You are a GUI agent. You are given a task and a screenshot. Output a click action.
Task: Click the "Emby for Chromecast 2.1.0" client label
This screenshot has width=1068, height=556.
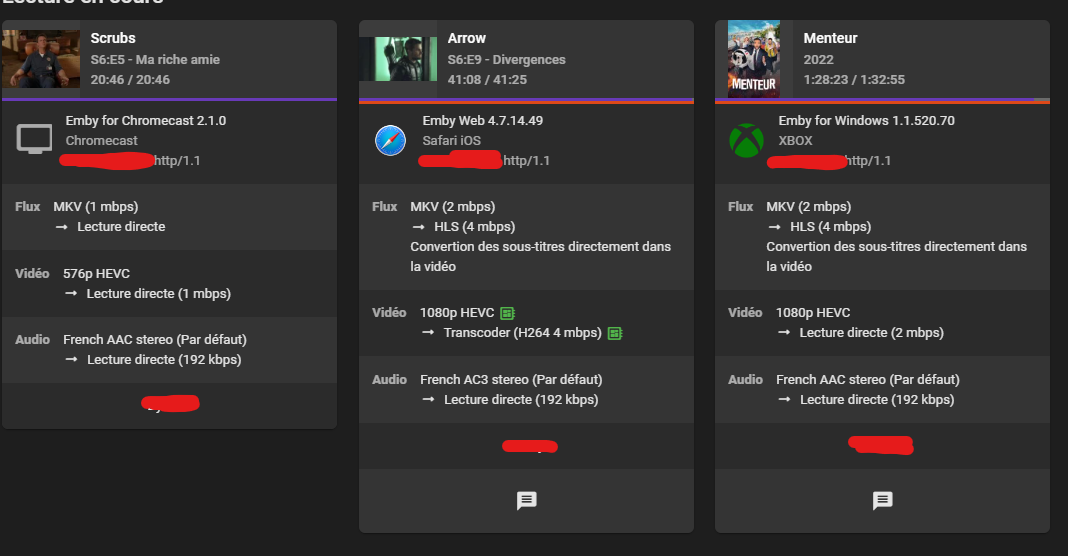click(x=146, y=121)
